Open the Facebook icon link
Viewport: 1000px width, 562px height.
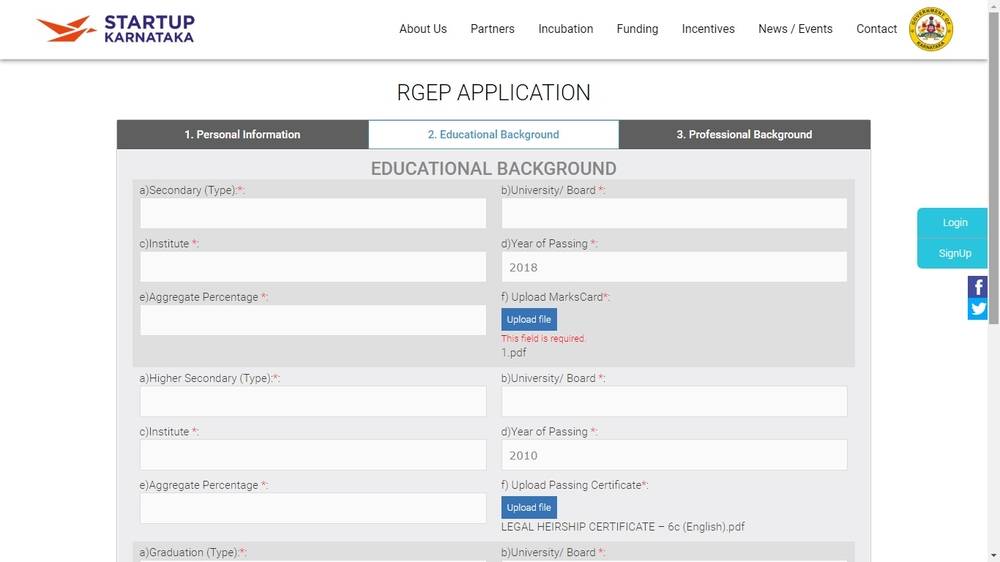click(977, 287)
